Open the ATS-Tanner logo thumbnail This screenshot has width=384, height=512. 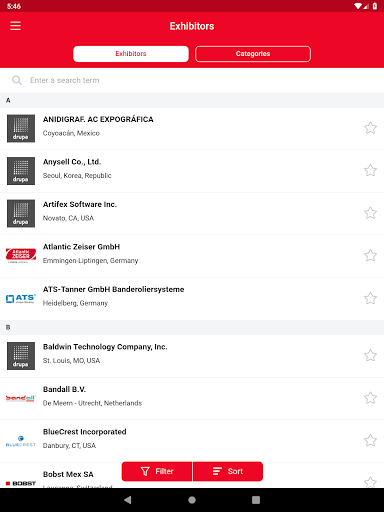click(21, 298)
